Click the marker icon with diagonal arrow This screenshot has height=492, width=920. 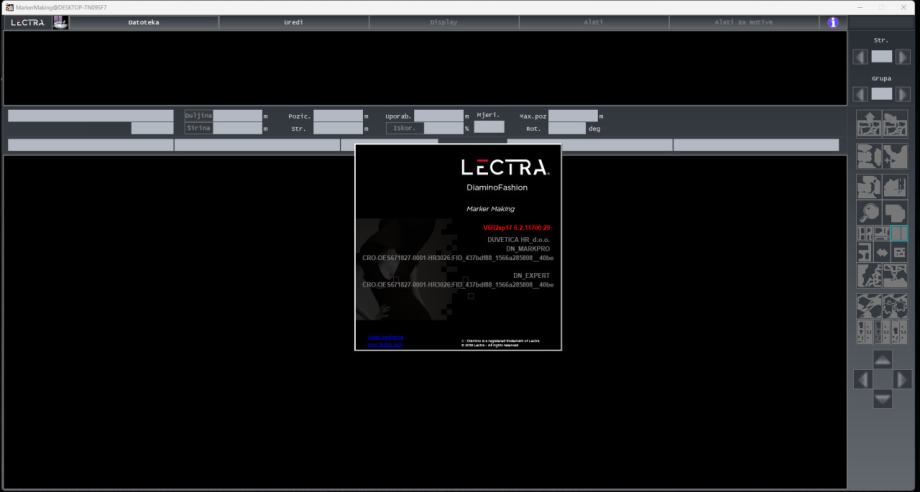click(895, 124)
